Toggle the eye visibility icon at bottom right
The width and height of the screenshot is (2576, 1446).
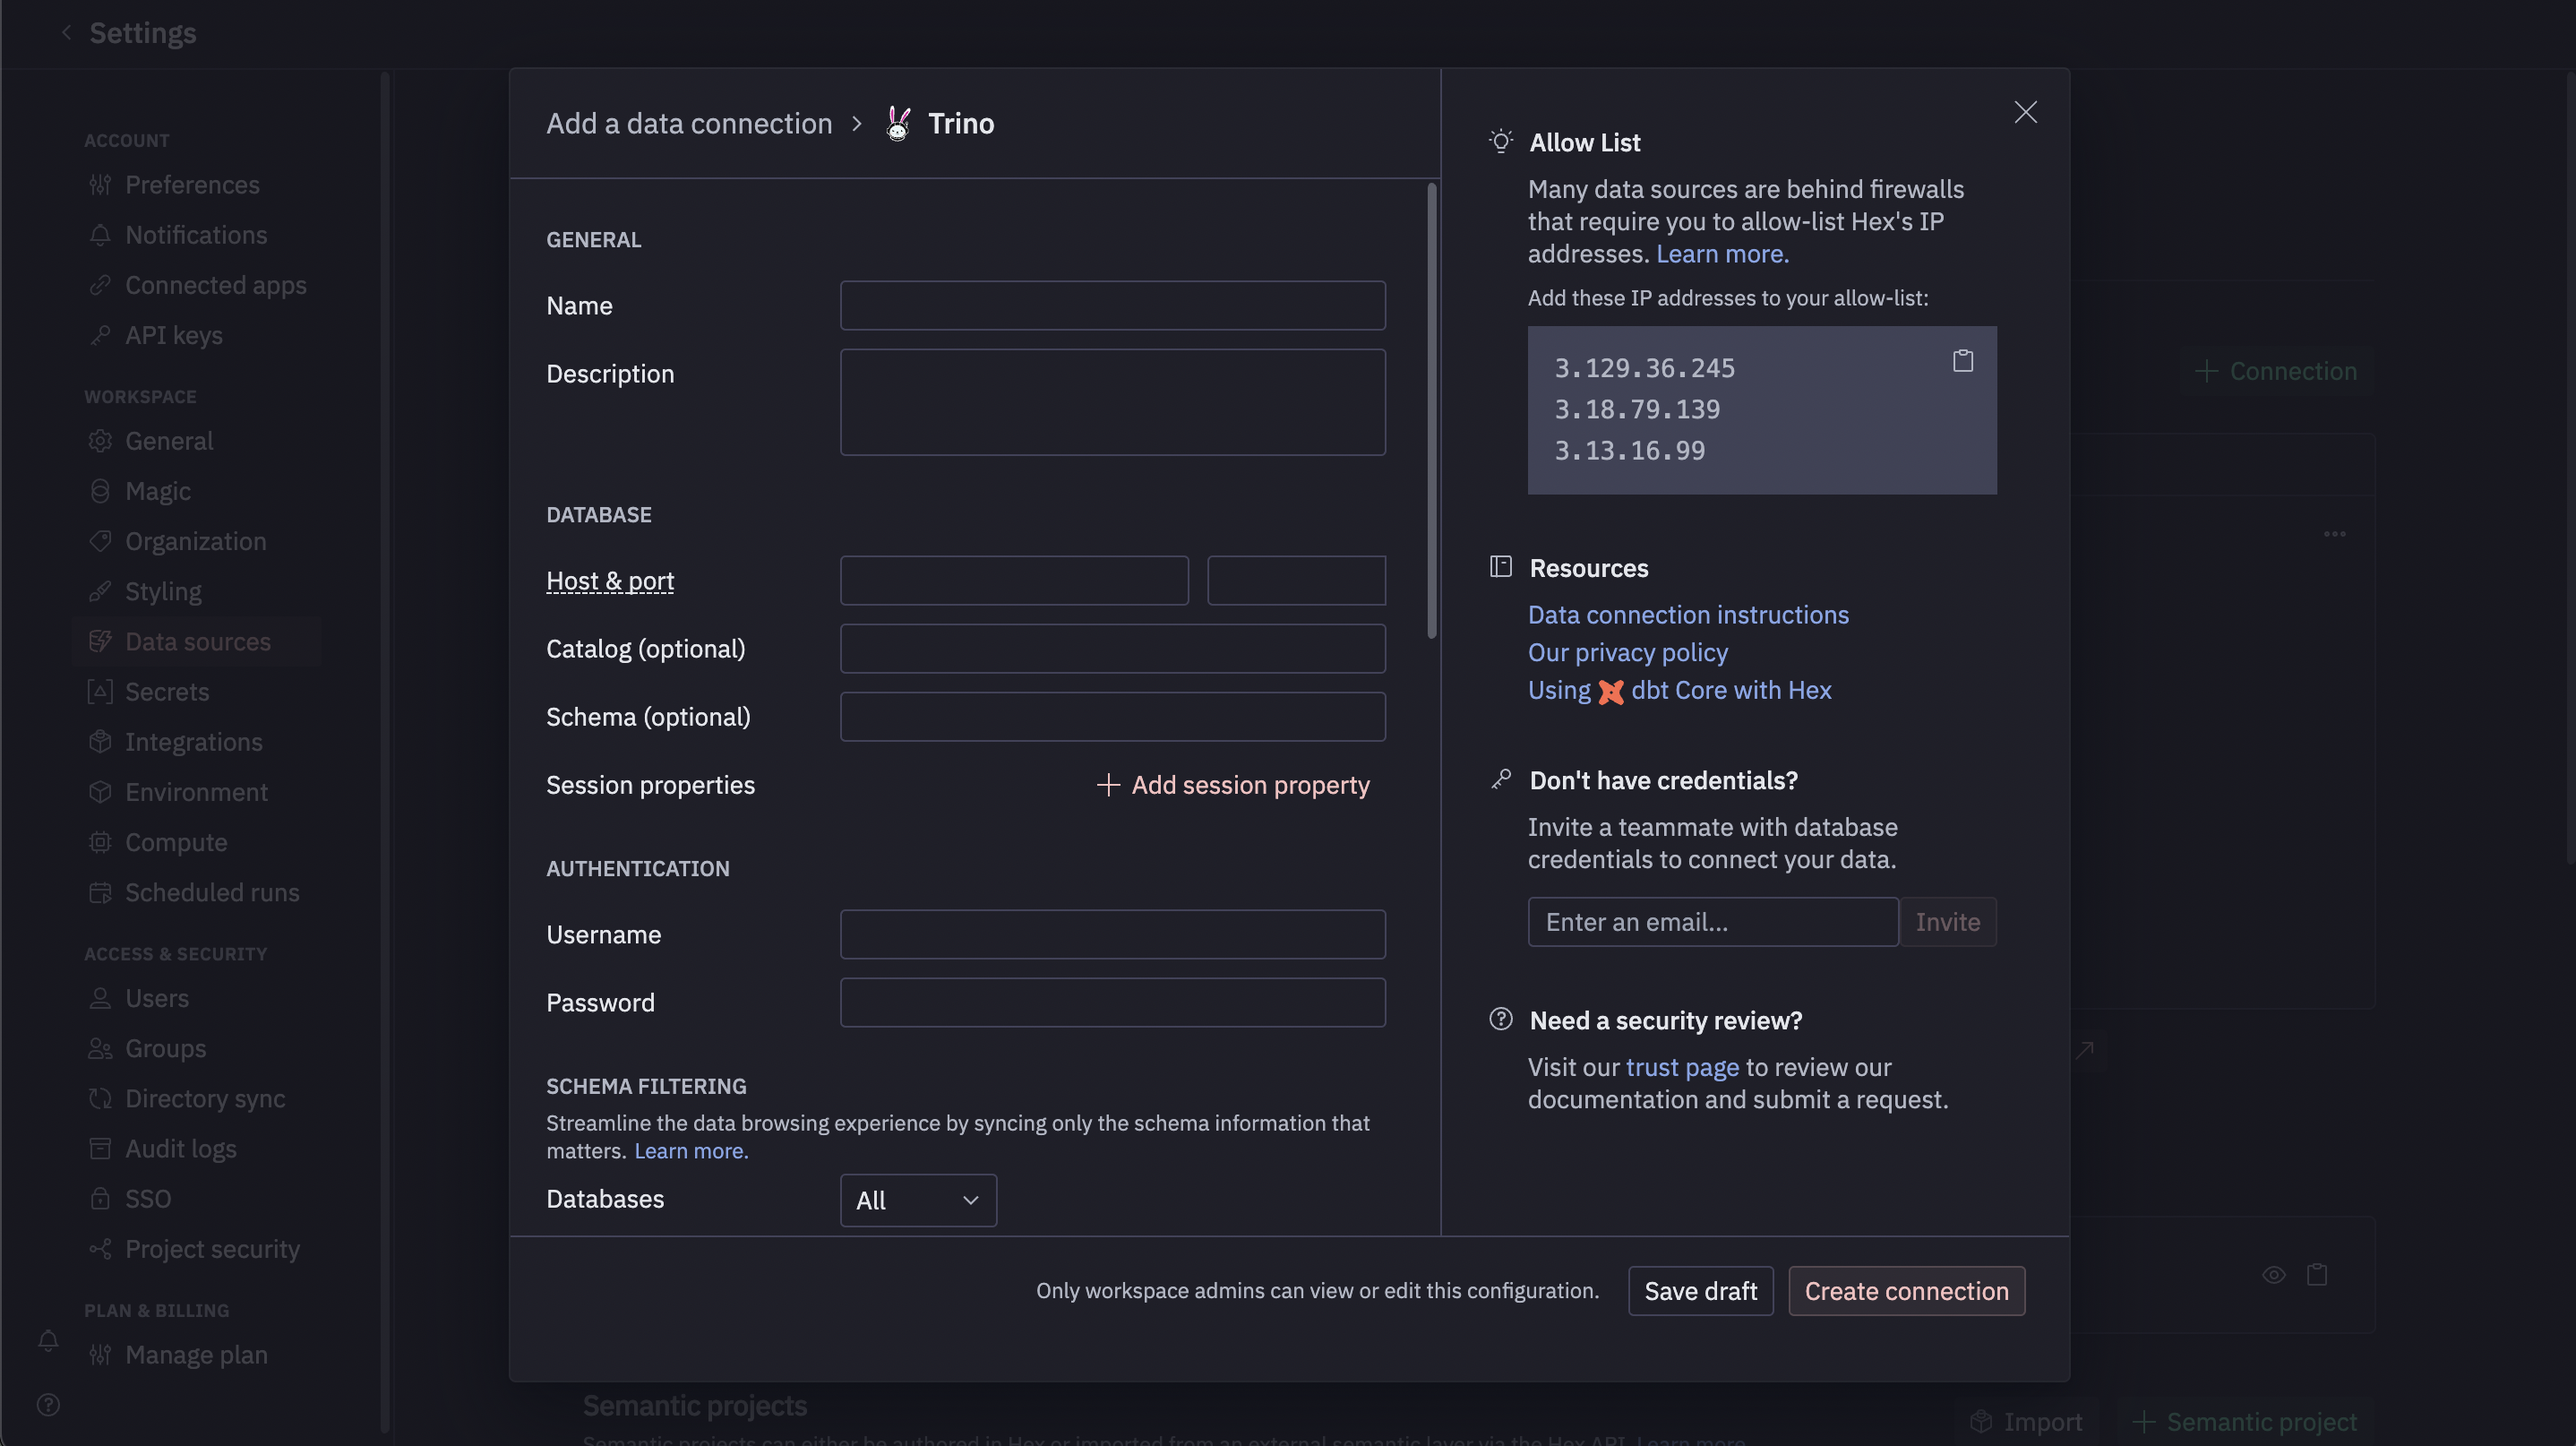[2273, 1275]
